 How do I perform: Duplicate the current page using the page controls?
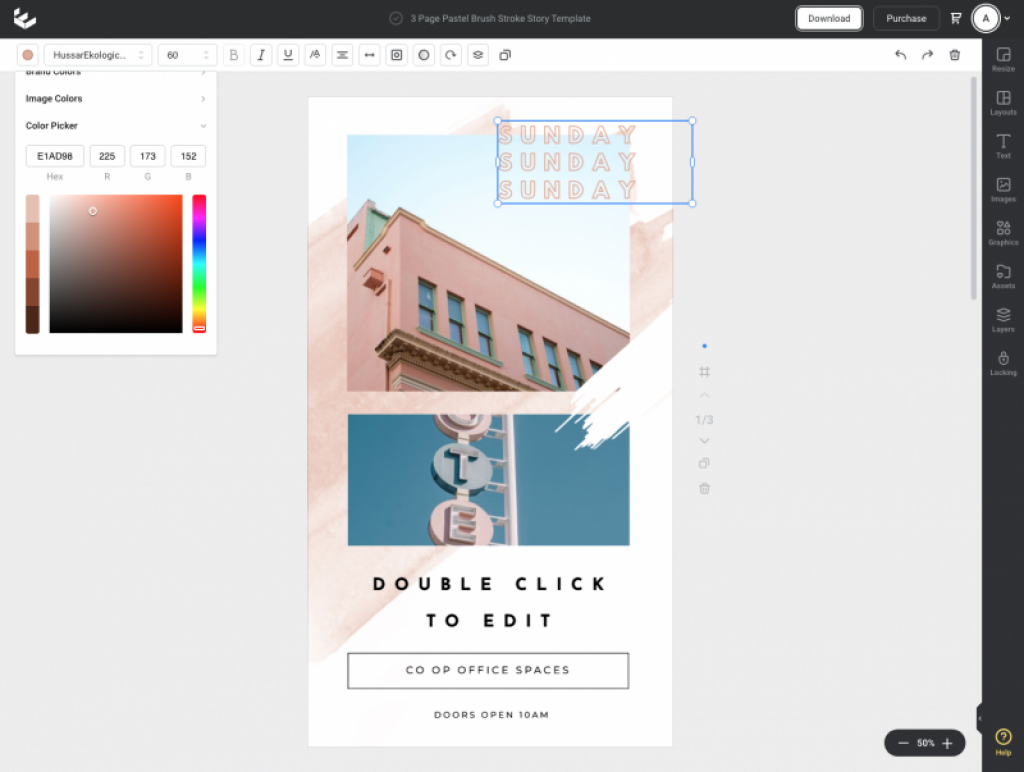coord(704,464)
